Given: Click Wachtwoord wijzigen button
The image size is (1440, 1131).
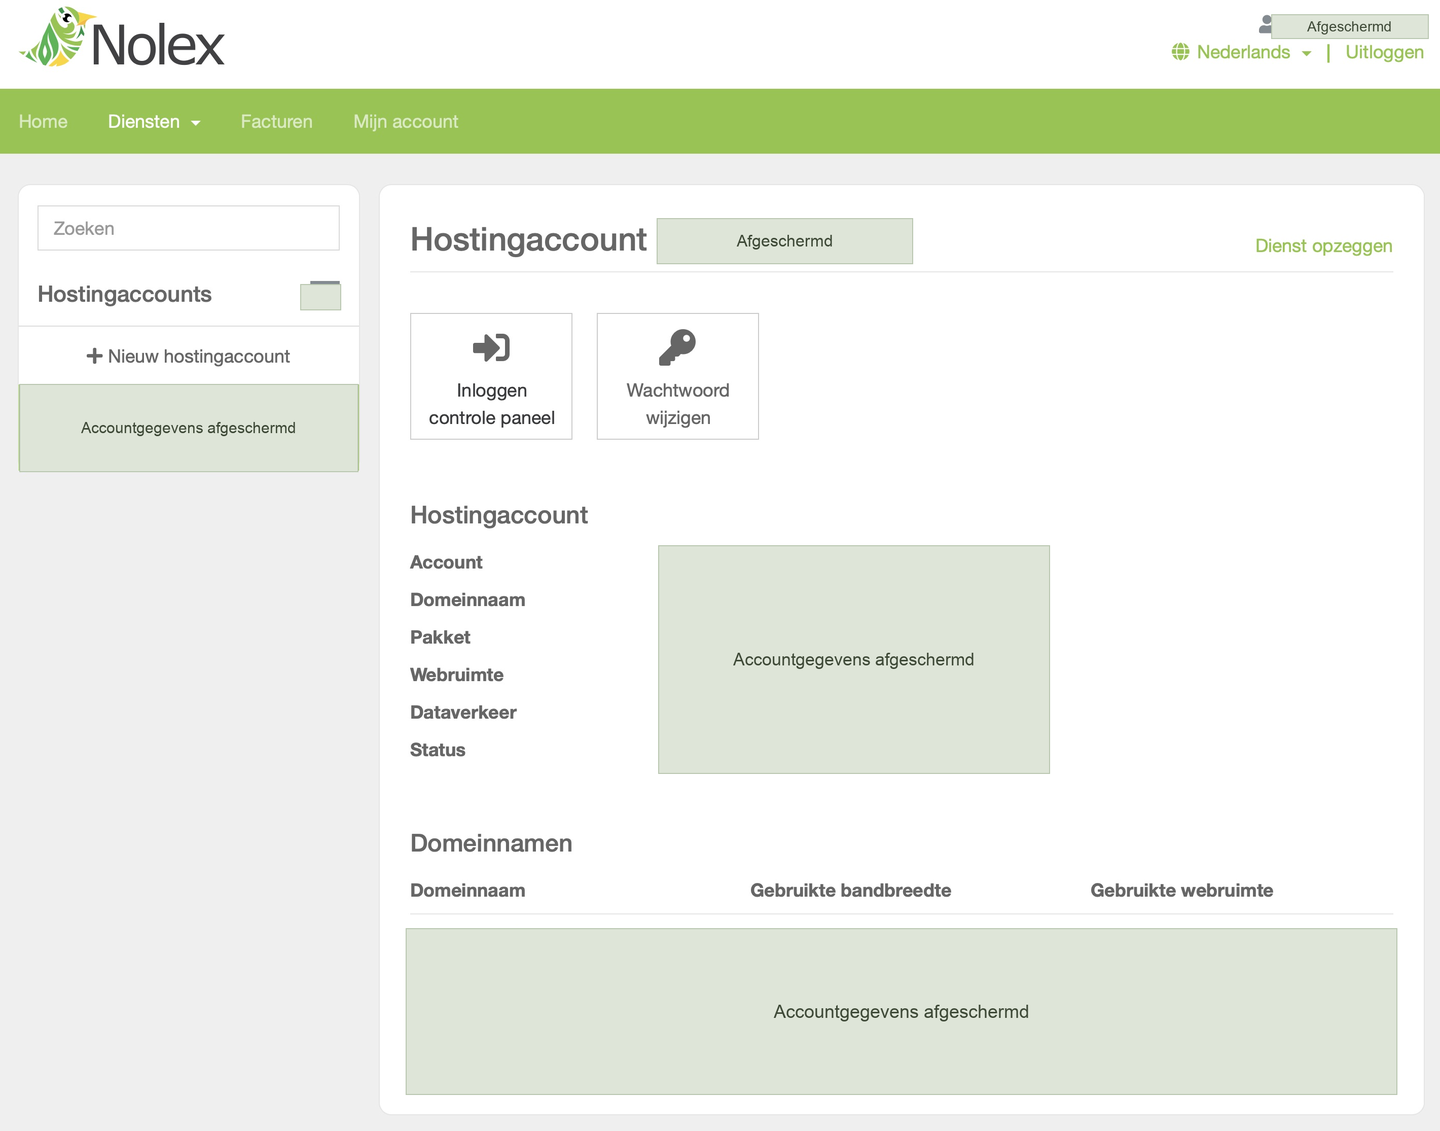Looking at the screenshot, I should [x=678, y=376].
